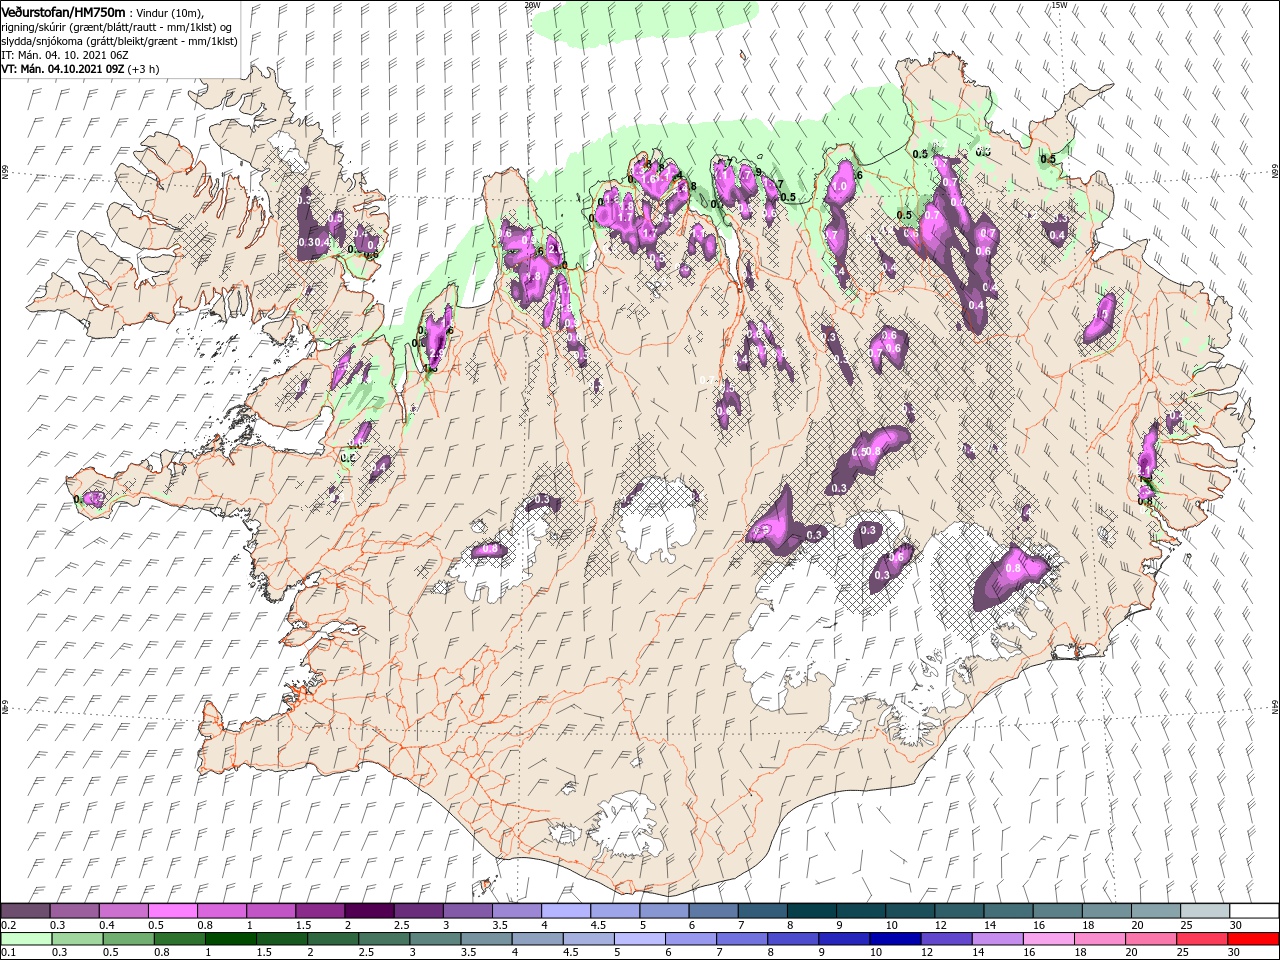1280x960 pixels.
Task: Click the 'slydda/snjókoma' legend description line
Action: (119, 41)
